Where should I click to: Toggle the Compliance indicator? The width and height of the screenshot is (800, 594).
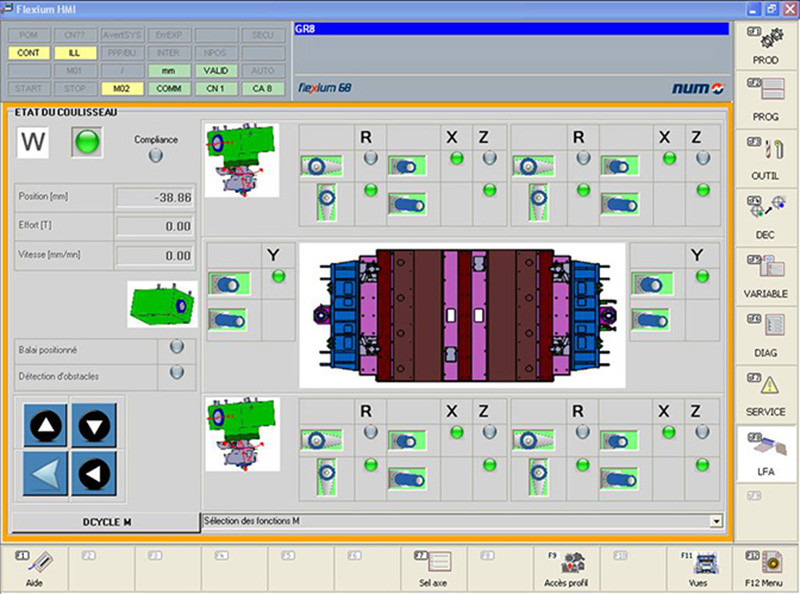(155, 155)
